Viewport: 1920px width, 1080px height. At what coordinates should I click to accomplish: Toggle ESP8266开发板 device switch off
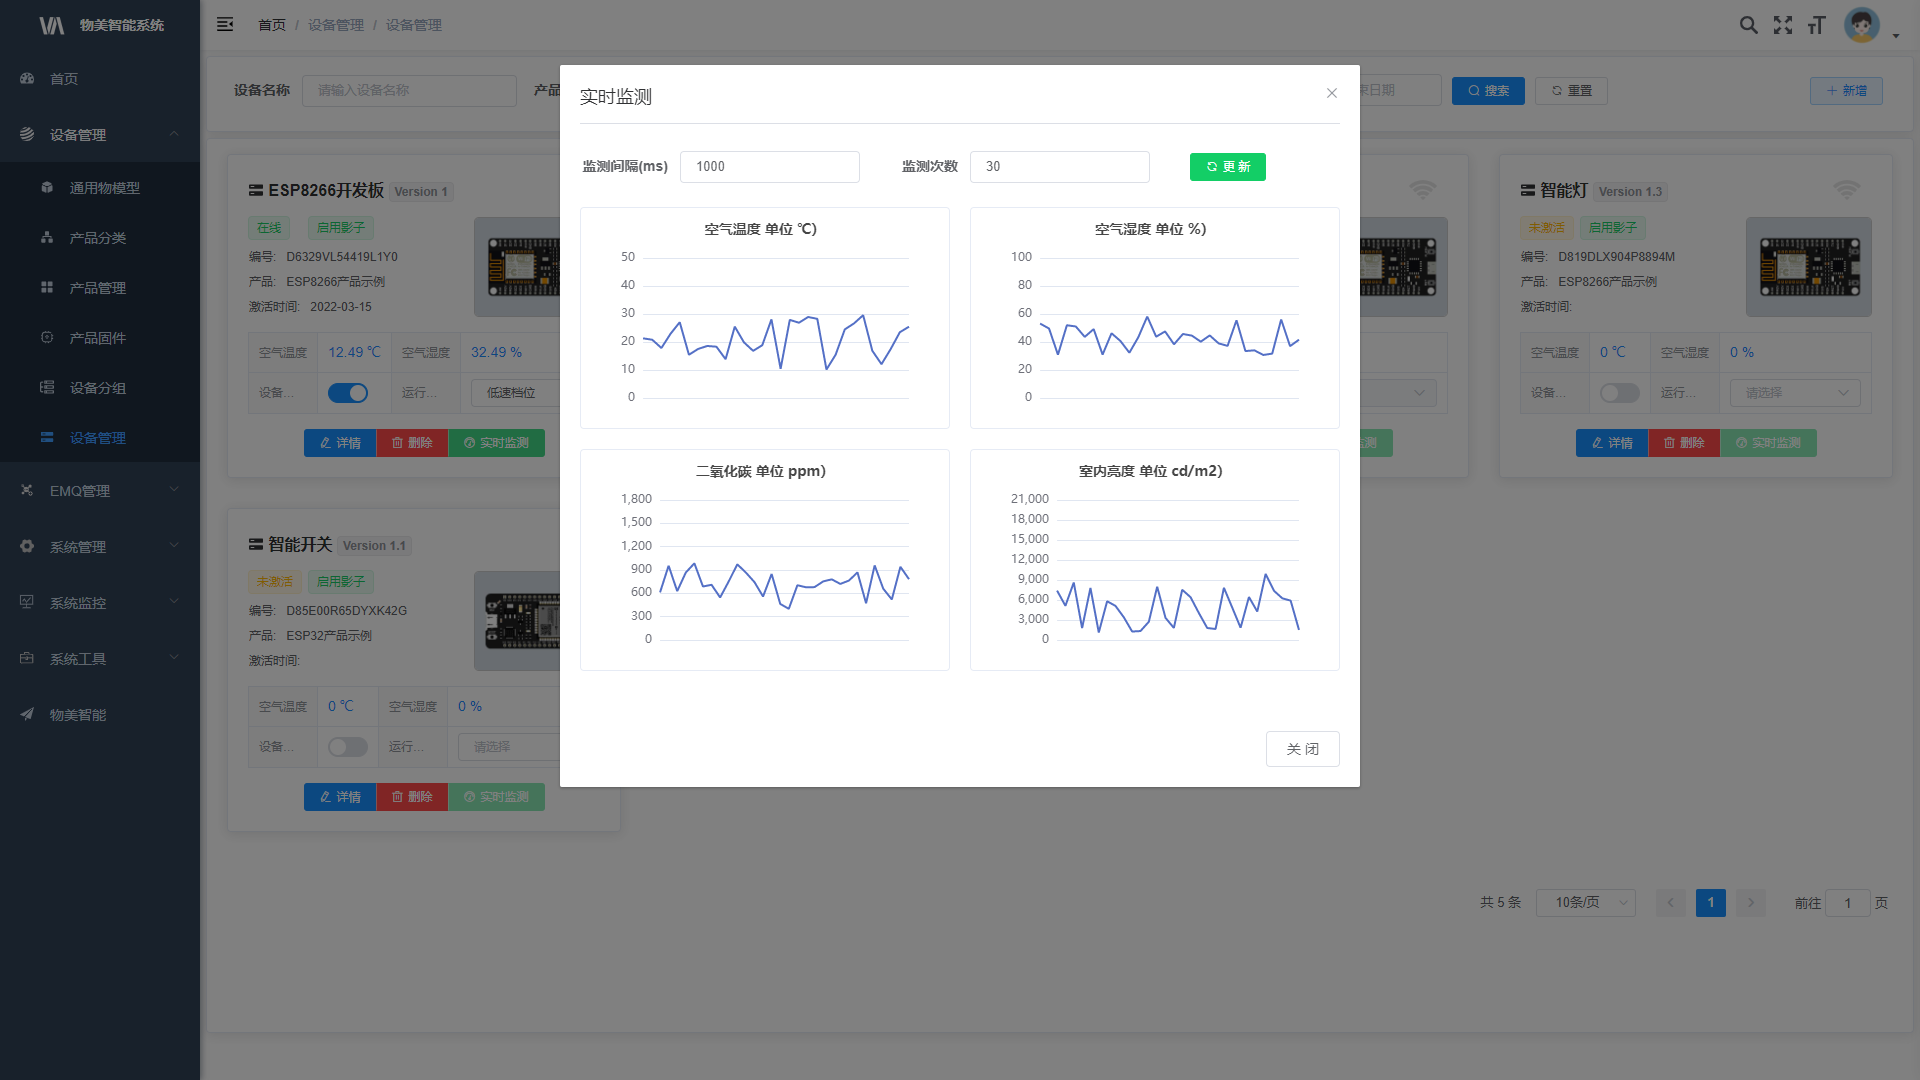click(348, 393)
